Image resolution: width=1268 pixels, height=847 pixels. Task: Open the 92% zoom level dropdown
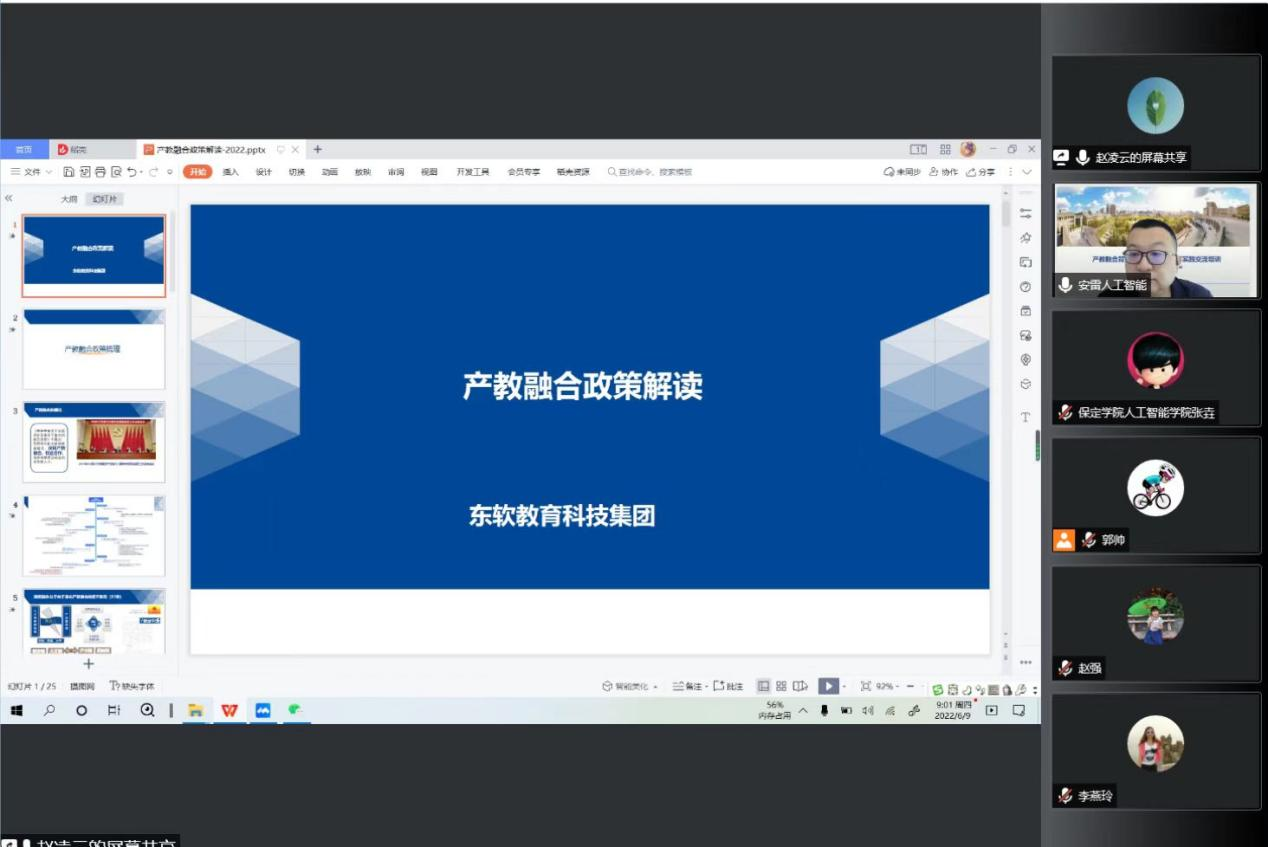[887, 686]
